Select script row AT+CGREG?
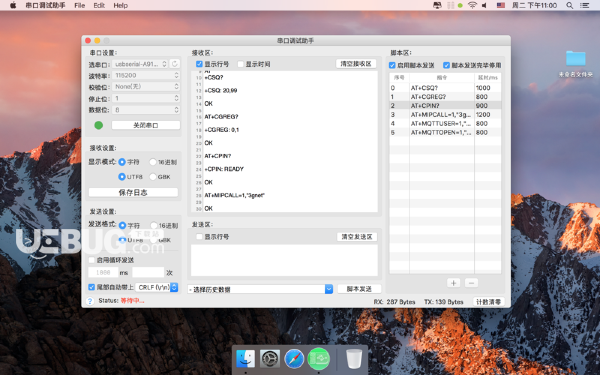Screen dimensions: 600x375 (x=445, y=96)
